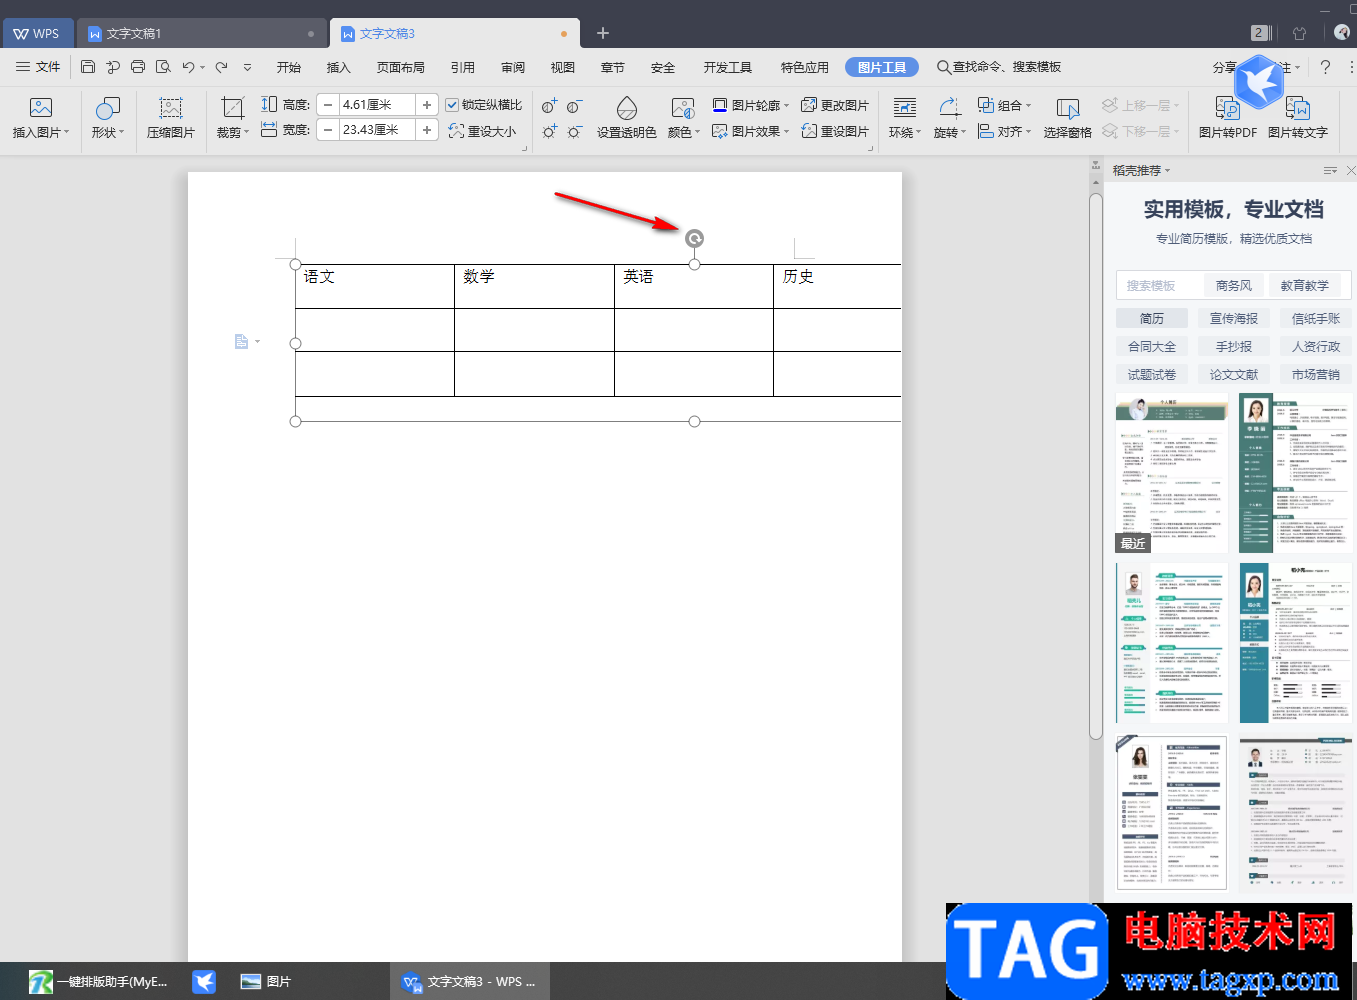Click the 合同大全 template category
The image size is (1357, 1000).
[x=1152, y=346]
